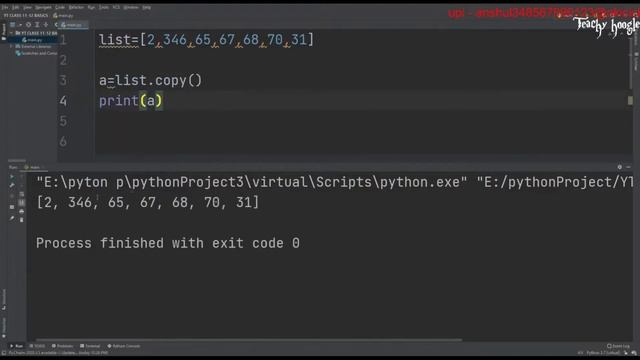
Task: Click the PyCharm update available status message
Action: (58, 353)
